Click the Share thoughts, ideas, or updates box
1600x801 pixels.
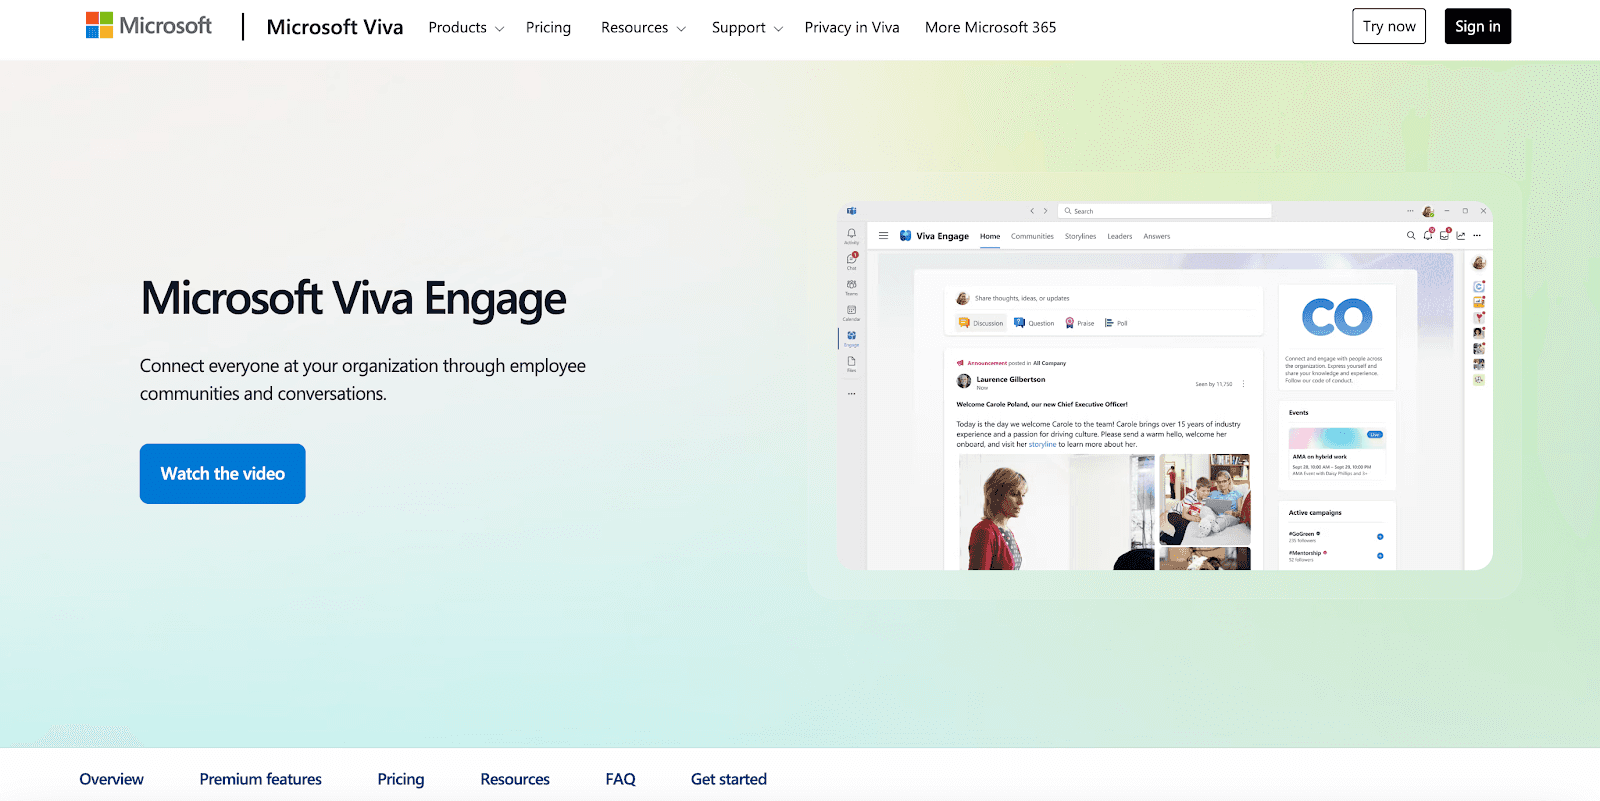(x=1104, y=298)
